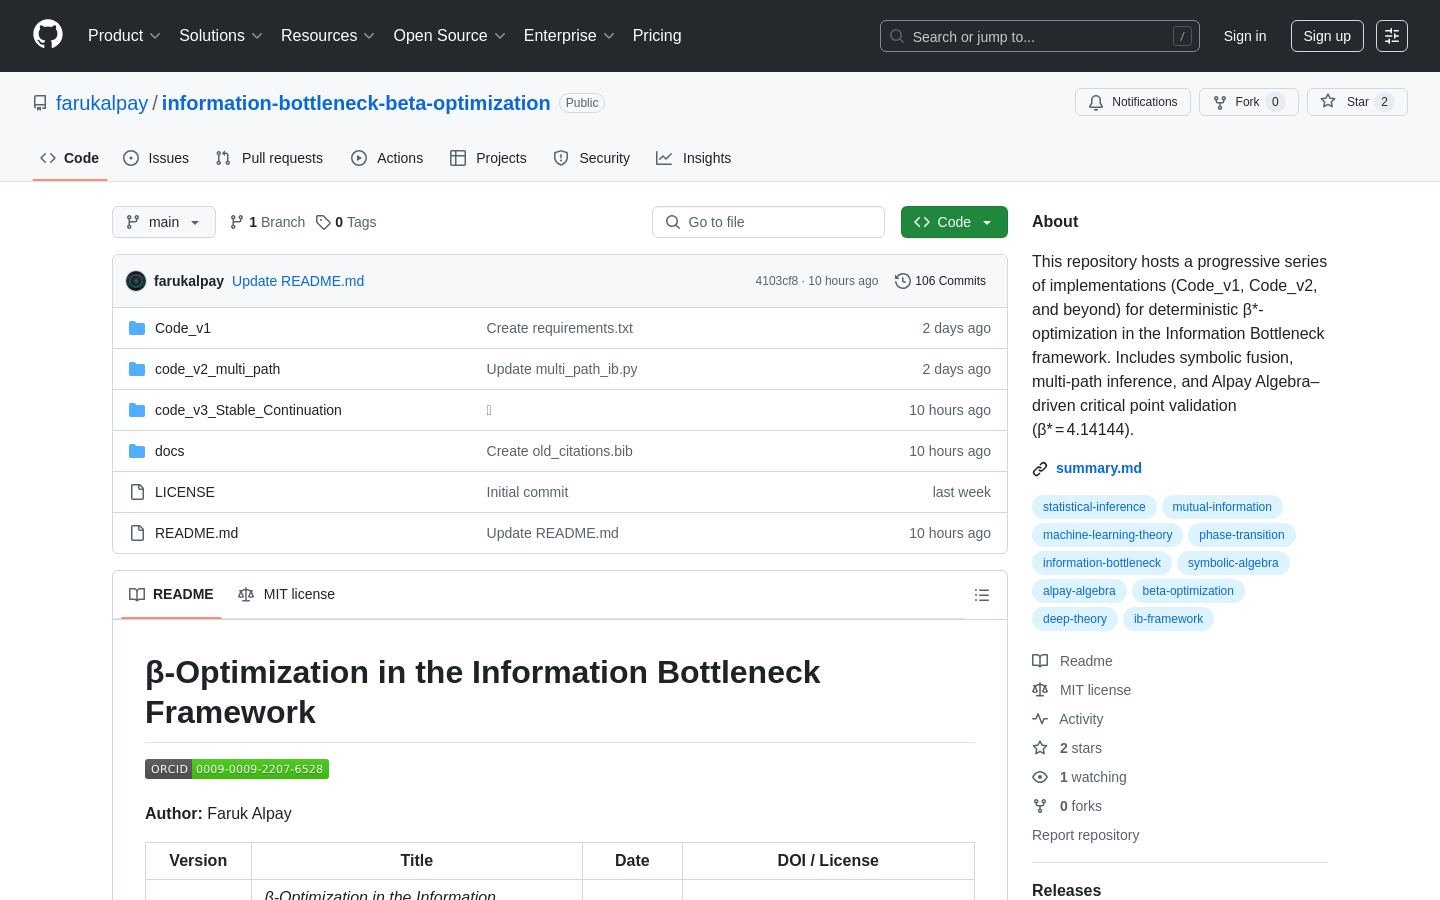The image size is (1440, 900).
Task: Switch to the Actions tab
Action: tap(387, 158)
